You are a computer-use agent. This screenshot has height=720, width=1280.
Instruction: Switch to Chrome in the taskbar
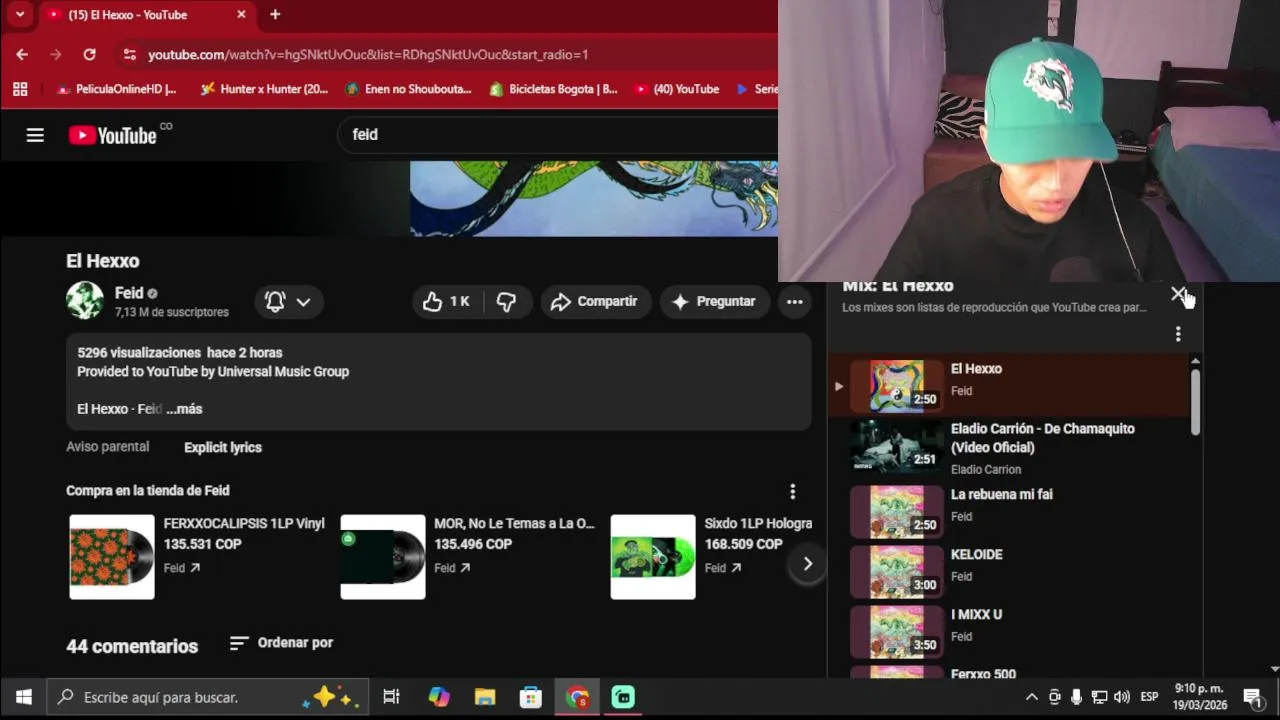[x=577, y=697]
